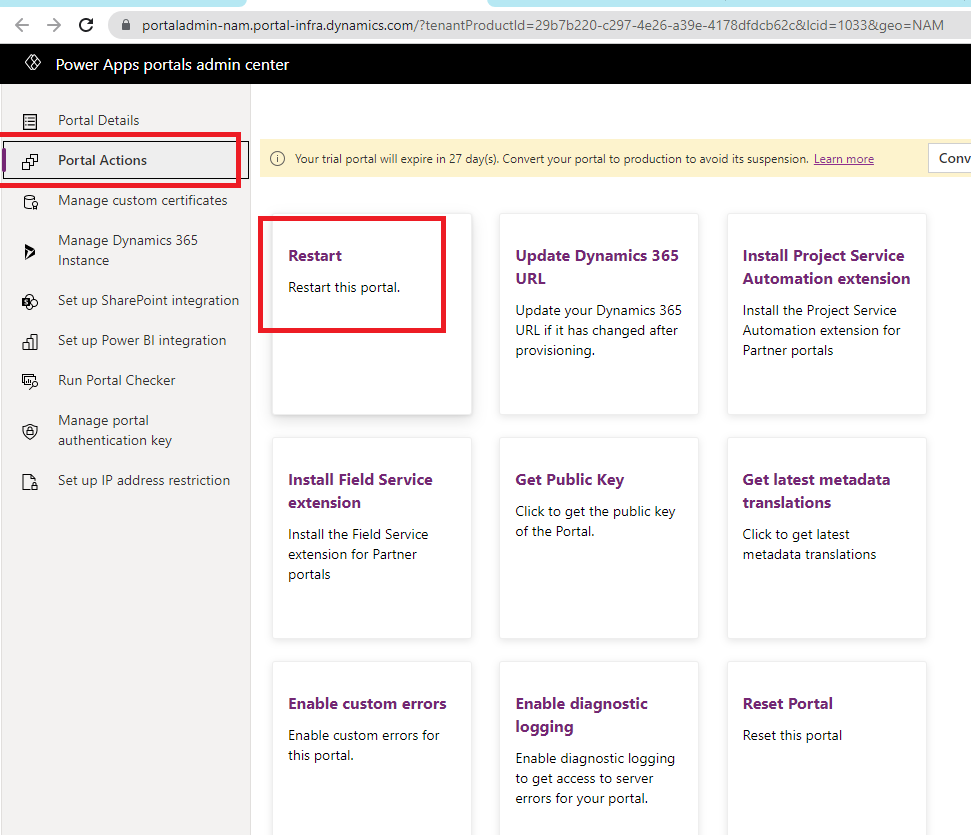Viewport: 971px width, 838px height.
Task: Click the Restart card title
Action: 315,256
